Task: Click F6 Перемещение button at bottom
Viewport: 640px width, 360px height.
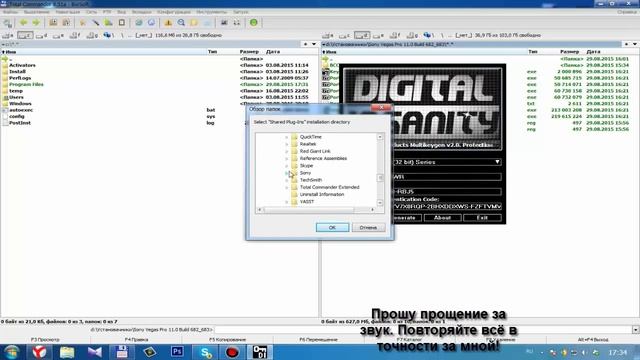Action: pos(318,340)
